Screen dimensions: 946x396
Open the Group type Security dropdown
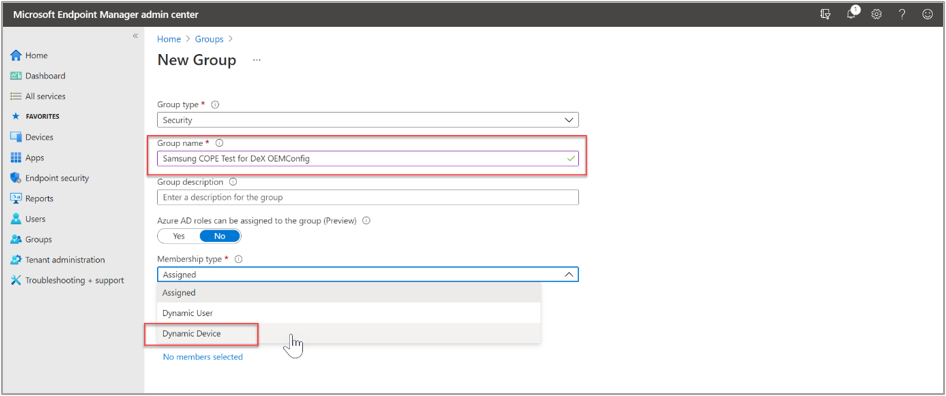click(367, 120)
